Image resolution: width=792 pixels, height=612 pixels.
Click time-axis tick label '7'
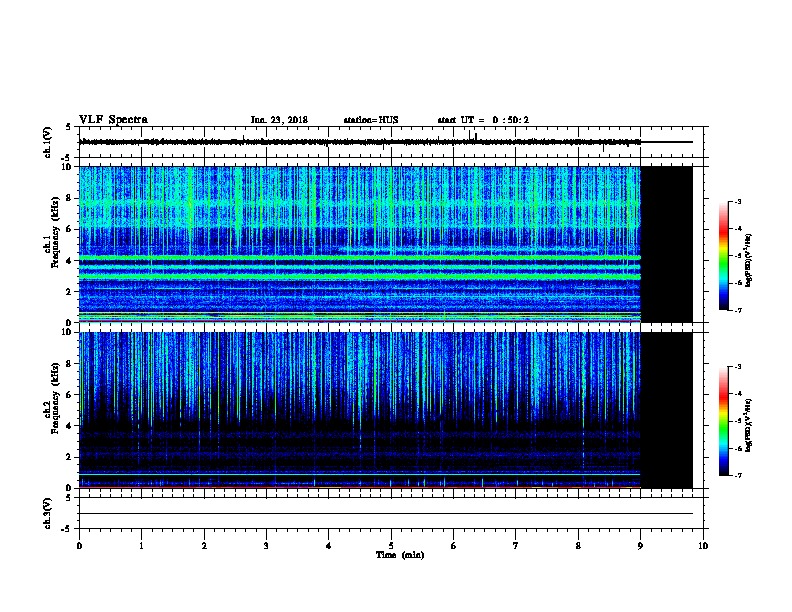point(516,546)
